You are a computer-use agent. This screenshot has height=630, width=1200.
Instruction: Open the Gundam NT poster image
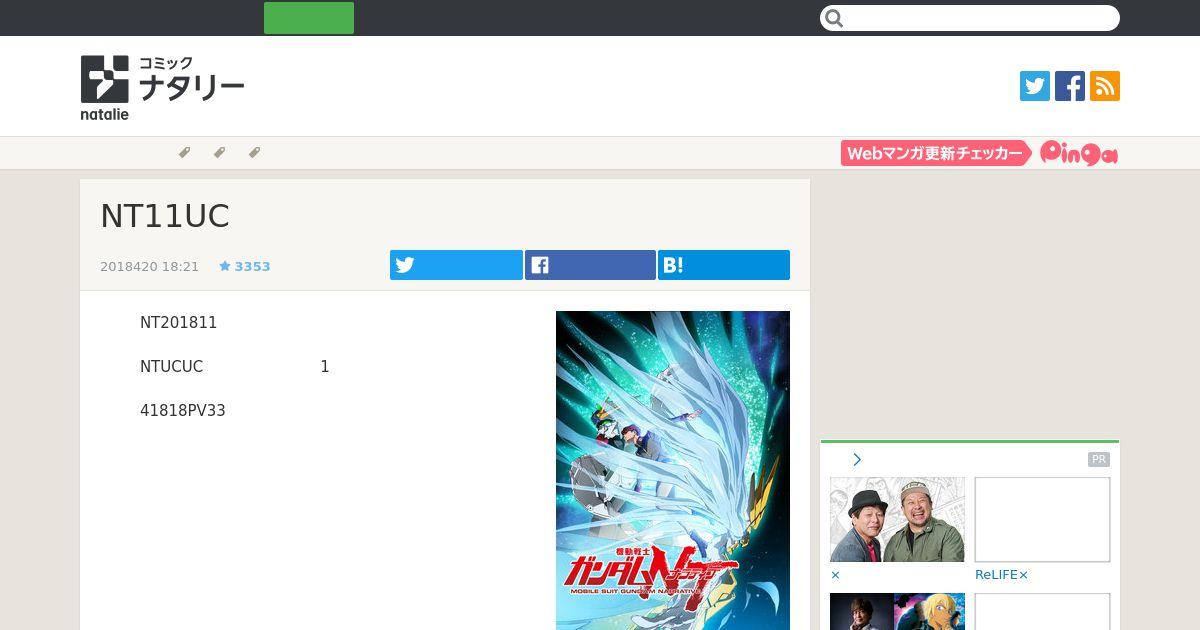pyautogui.click(x=673, y=470)
